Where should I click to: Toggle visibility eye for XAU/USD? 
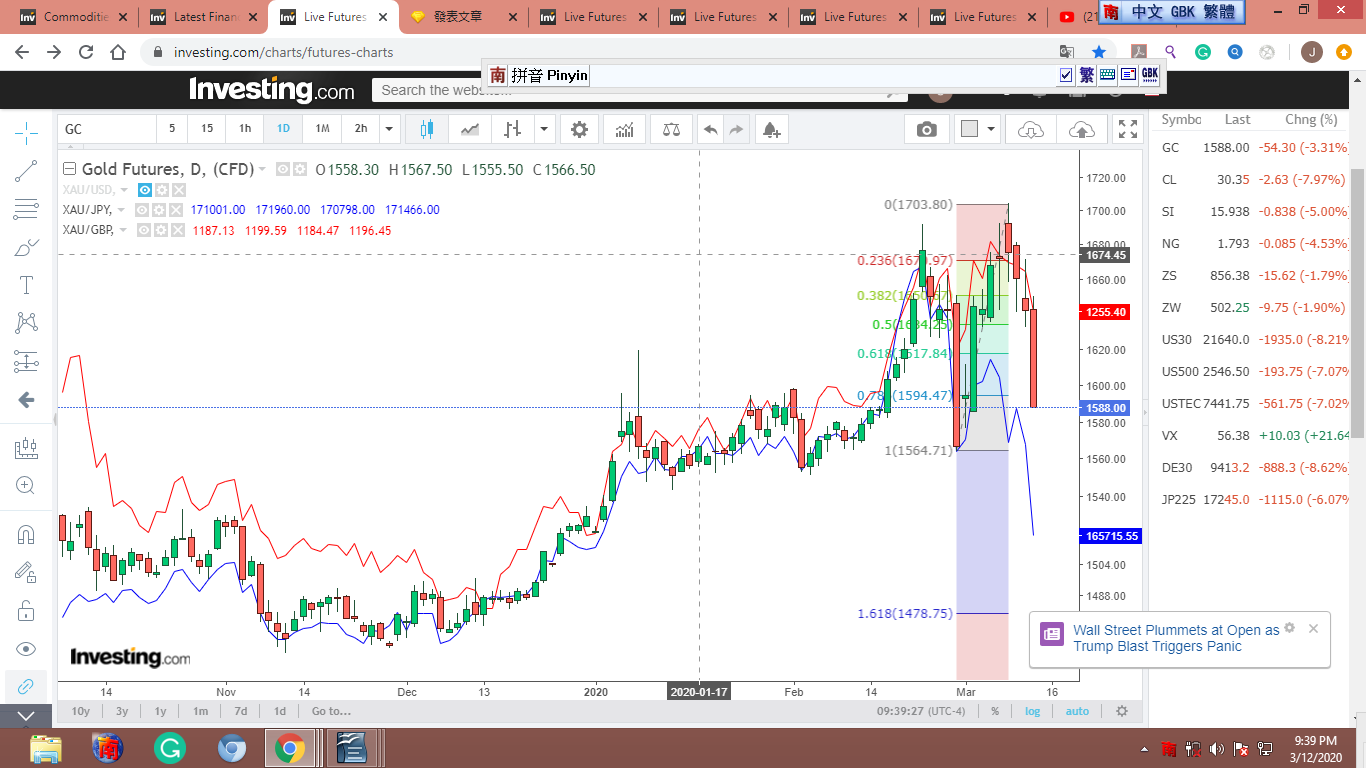145,190
